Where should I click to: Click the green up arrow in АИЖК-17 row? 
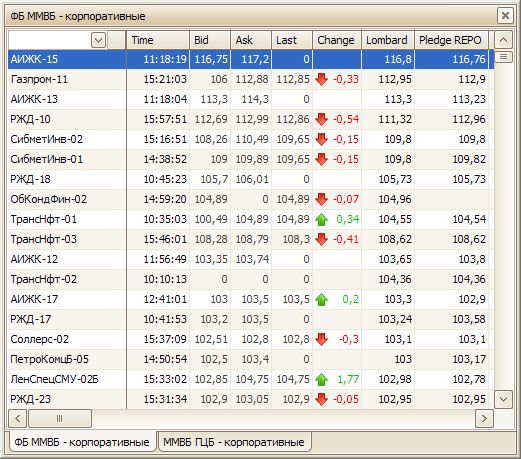click(x=321, y=299)
